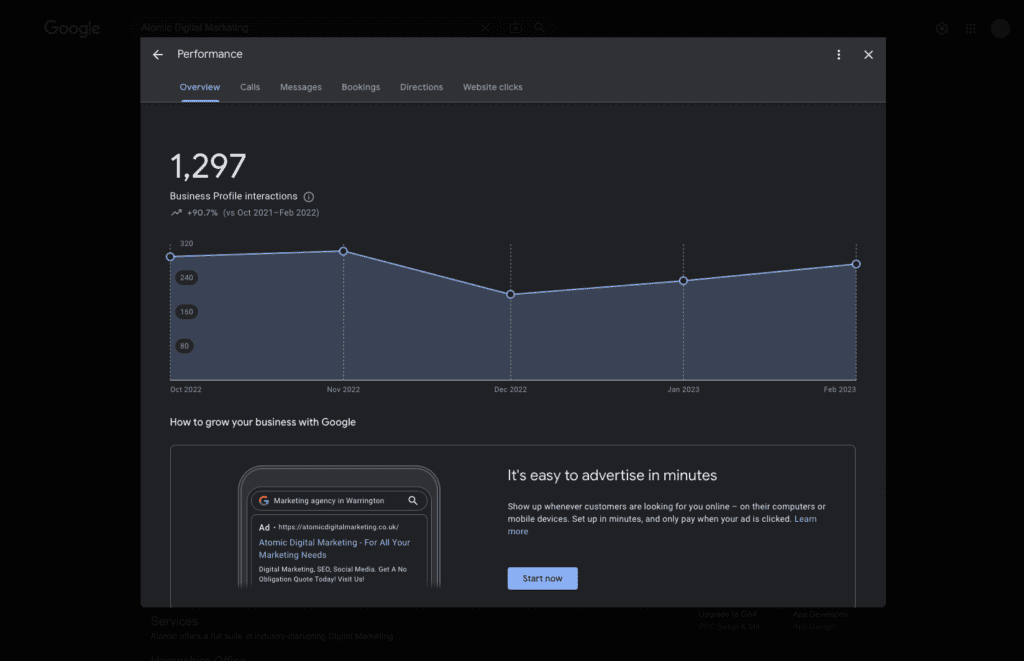Click the Nov 2022 data point on the chart

pyautogui.click(x=343, y=251)
